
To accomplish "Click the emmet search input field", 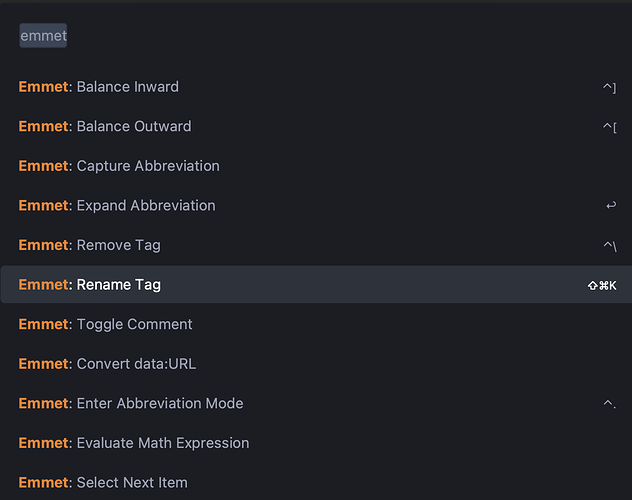I will click(x=316, y=35).
